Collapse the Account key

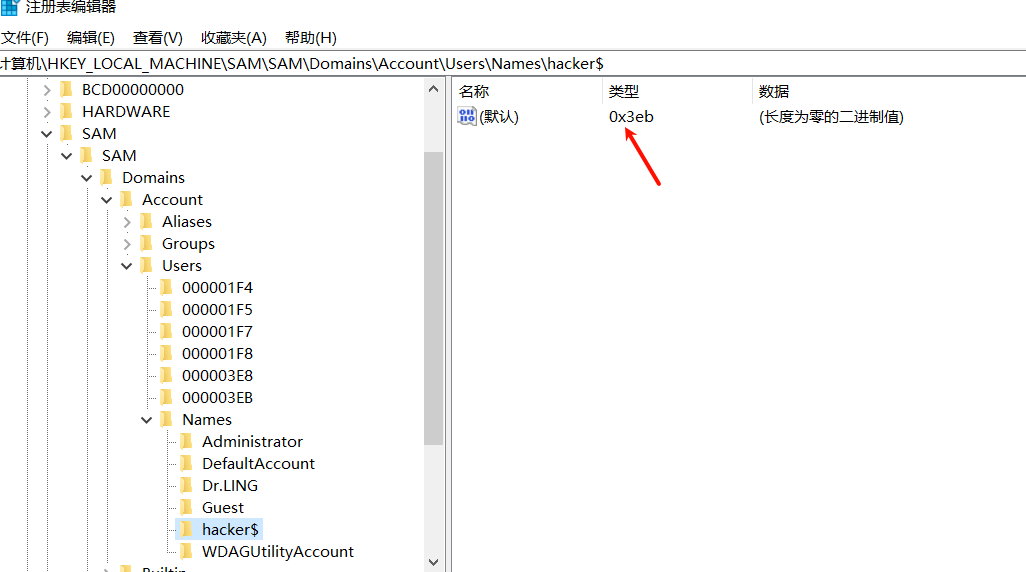107,200
